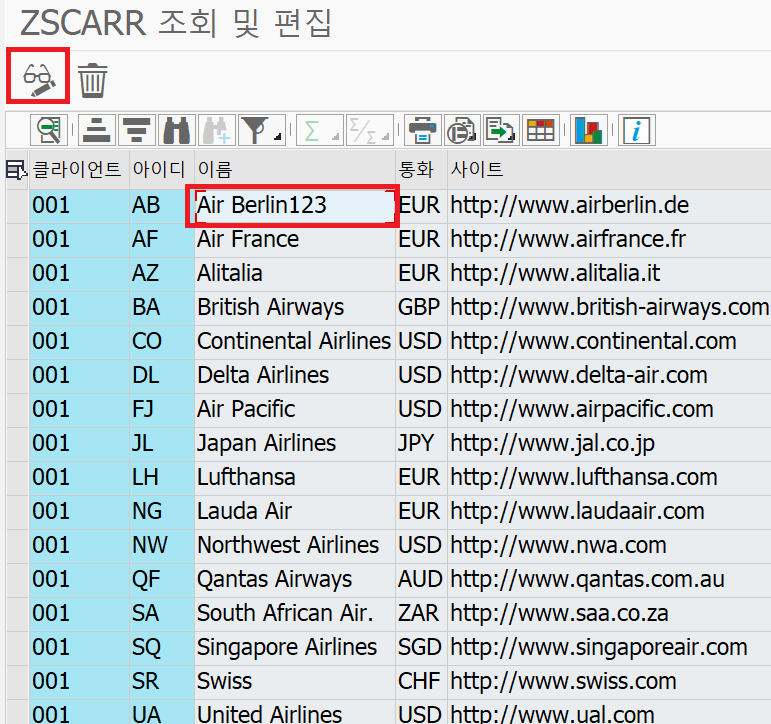
Task: Click the Air Pacific cell
Action: pos(295,409)
